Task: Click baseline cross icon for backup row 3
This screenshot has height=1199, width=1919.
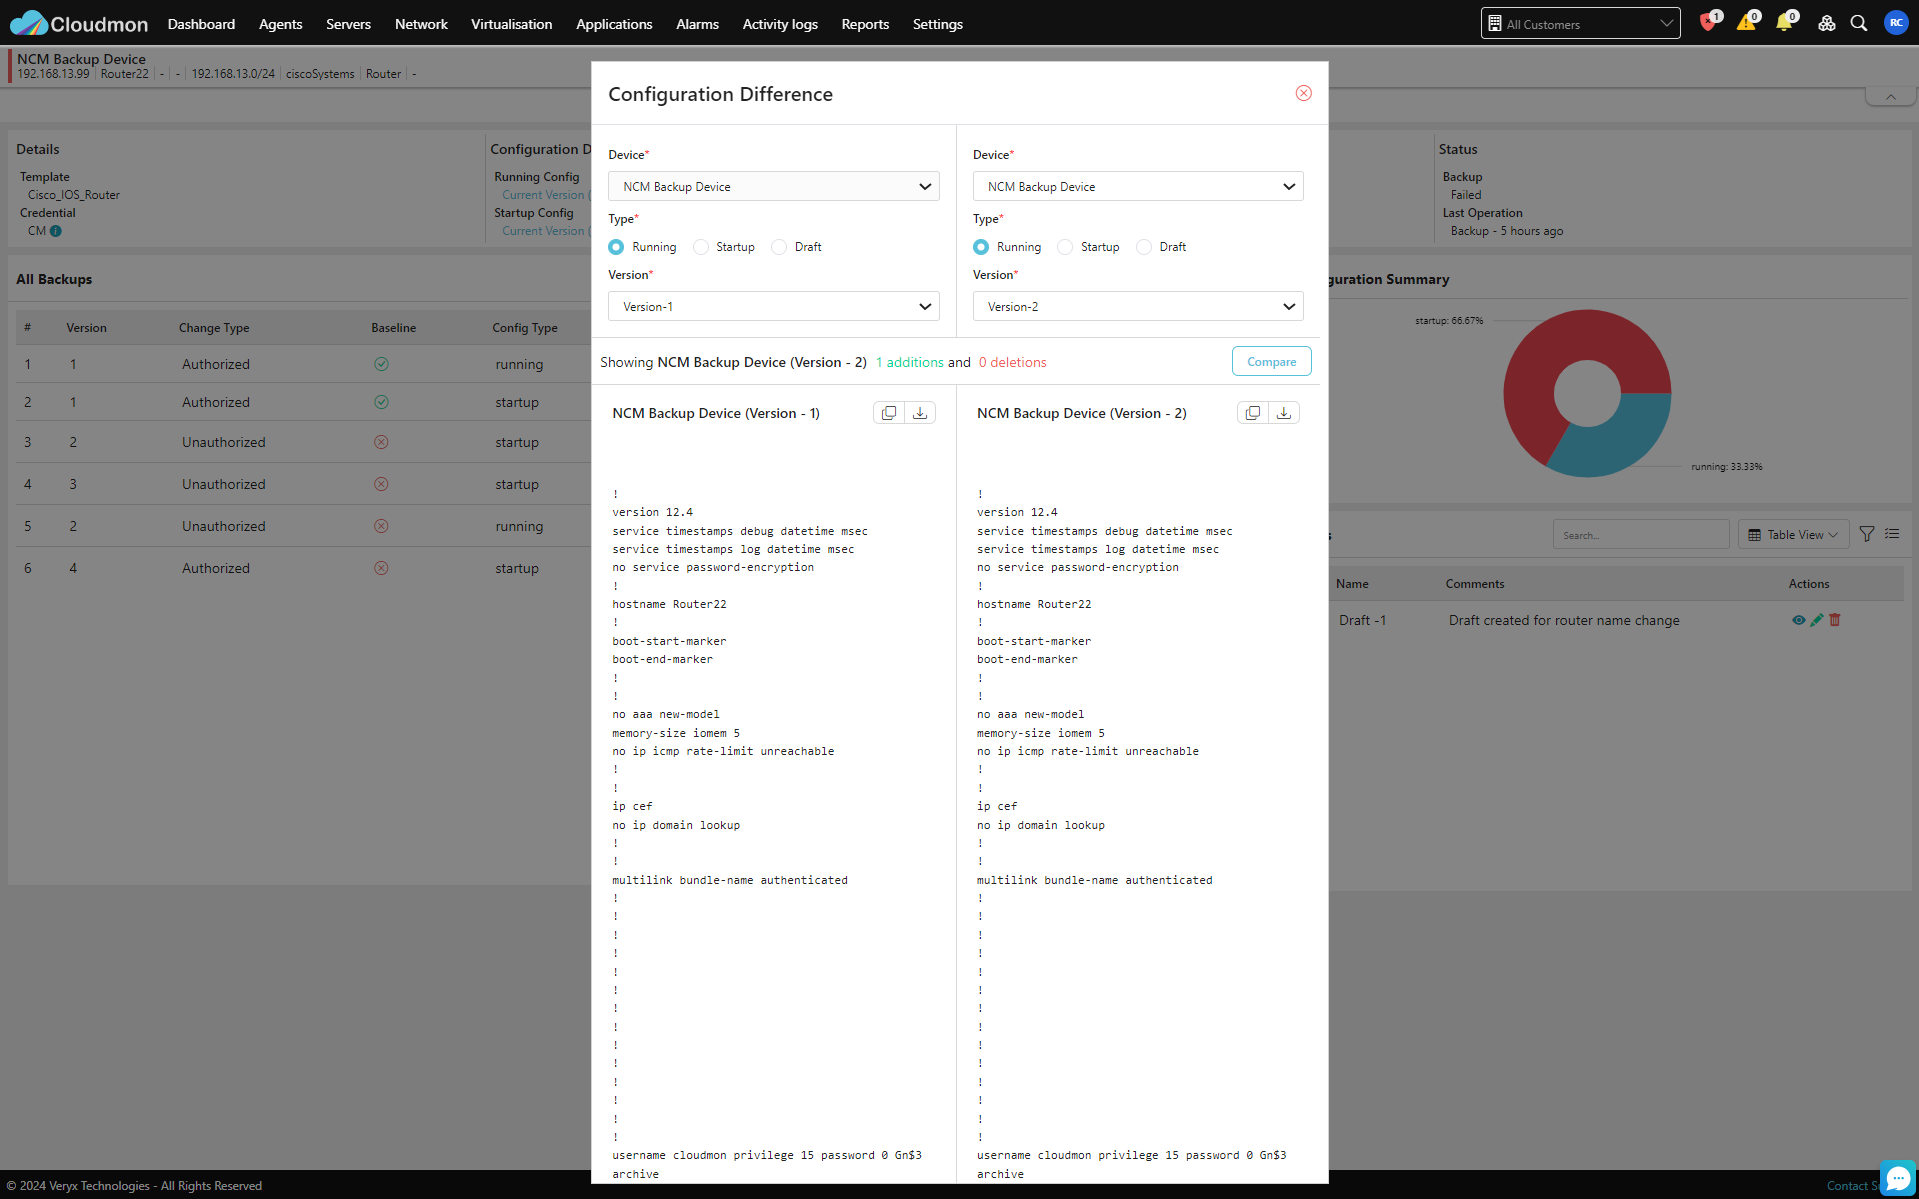Action: pos(381,442)
